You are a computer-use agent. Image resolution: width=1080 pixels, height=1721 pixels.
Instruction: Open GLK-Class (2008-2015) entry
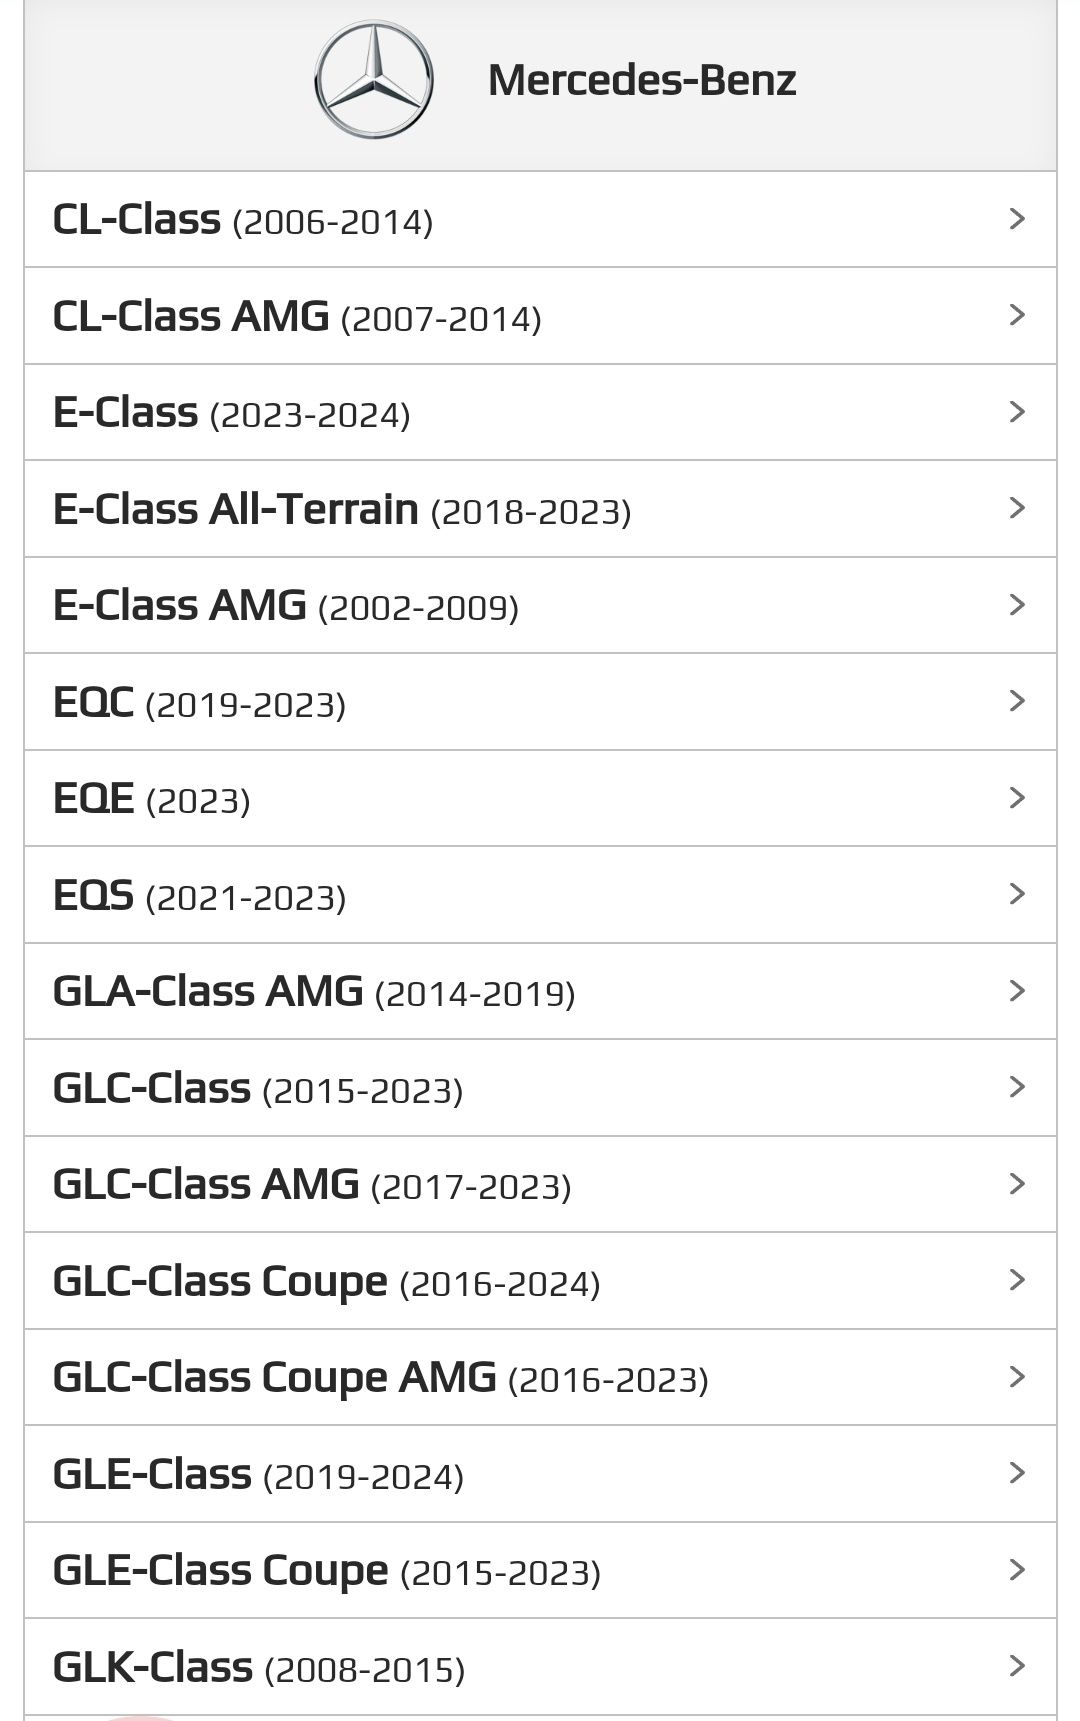tap(540, 1667)
